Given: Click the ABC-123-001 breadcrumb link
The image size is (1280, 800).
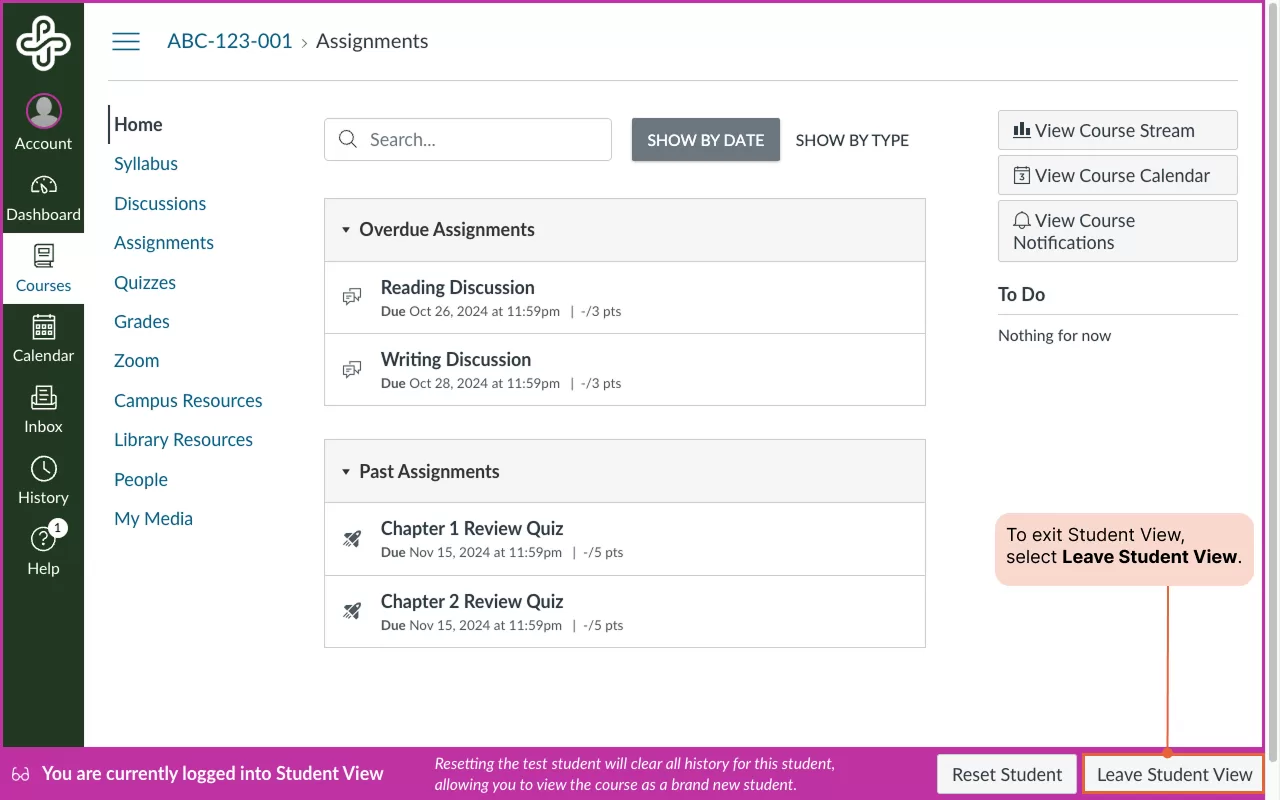Looking at the screenshot, I should pyautogui.click(x=230, y=41).
